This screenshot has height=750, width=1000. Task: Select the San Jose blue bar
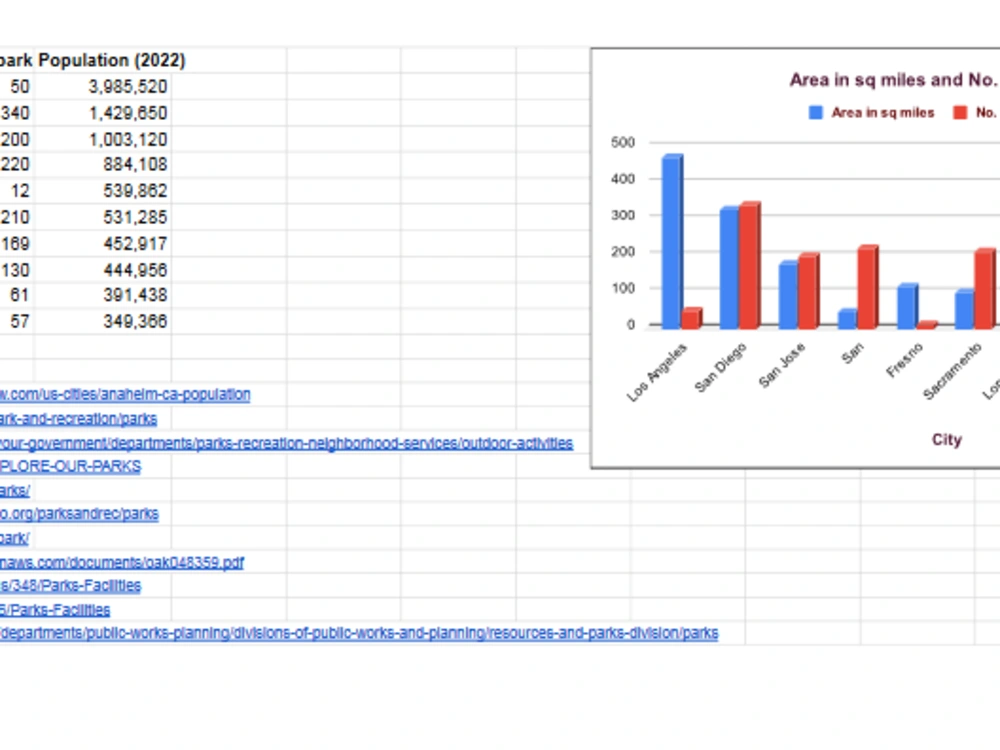point(789,295)
